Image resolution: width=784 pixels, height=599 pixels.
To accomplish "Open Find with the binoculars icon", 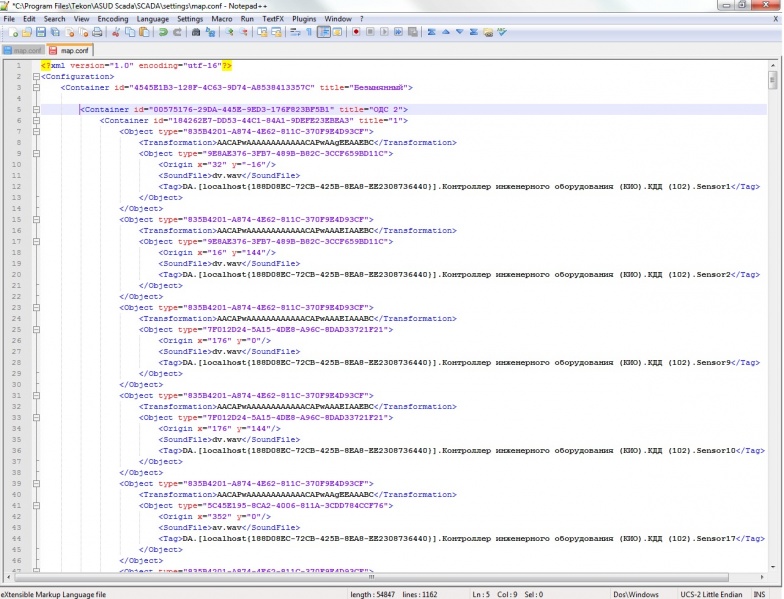I will tap(196, 32).
